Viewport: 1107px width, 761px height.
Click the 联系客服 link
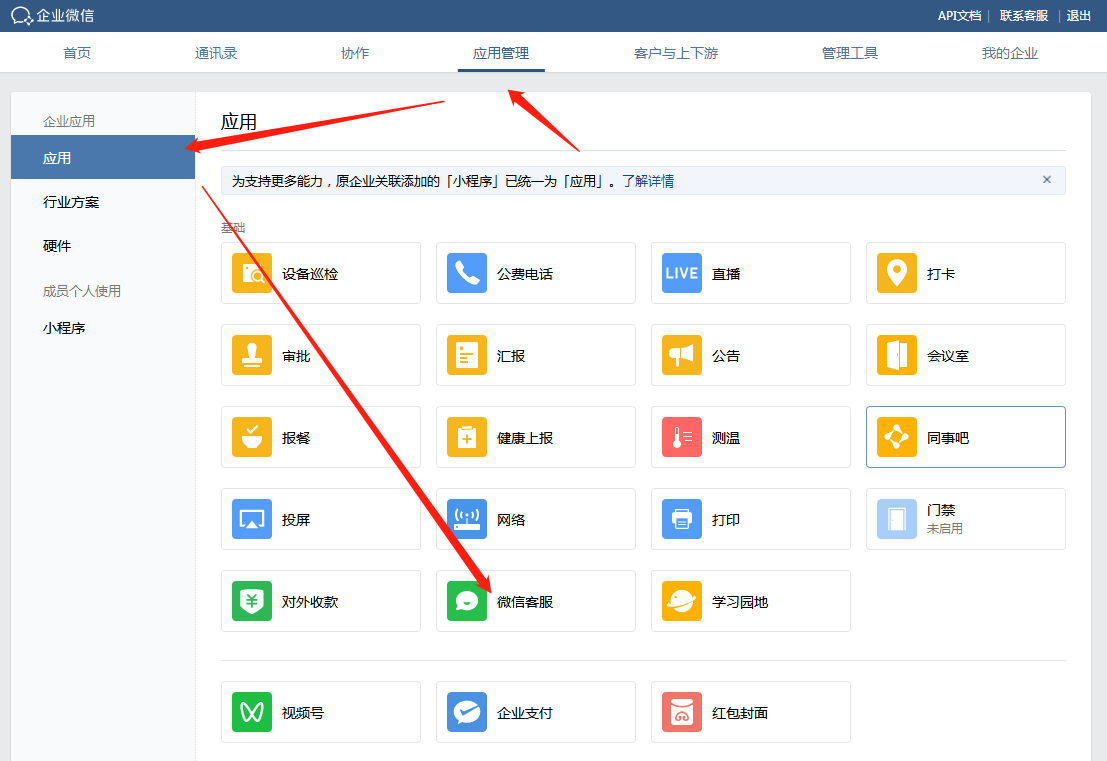coord(1024,16)
